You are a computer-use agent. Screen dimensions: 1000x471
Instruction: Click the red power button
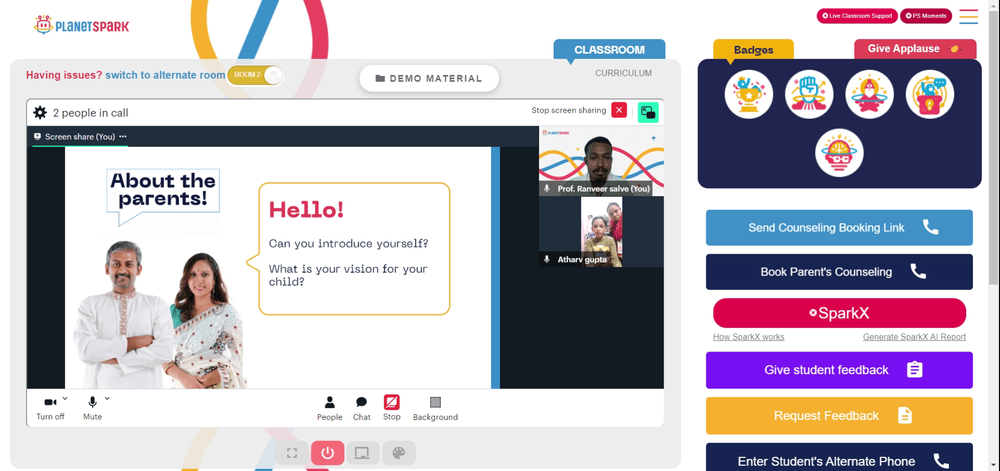click(x=328, y=453)
